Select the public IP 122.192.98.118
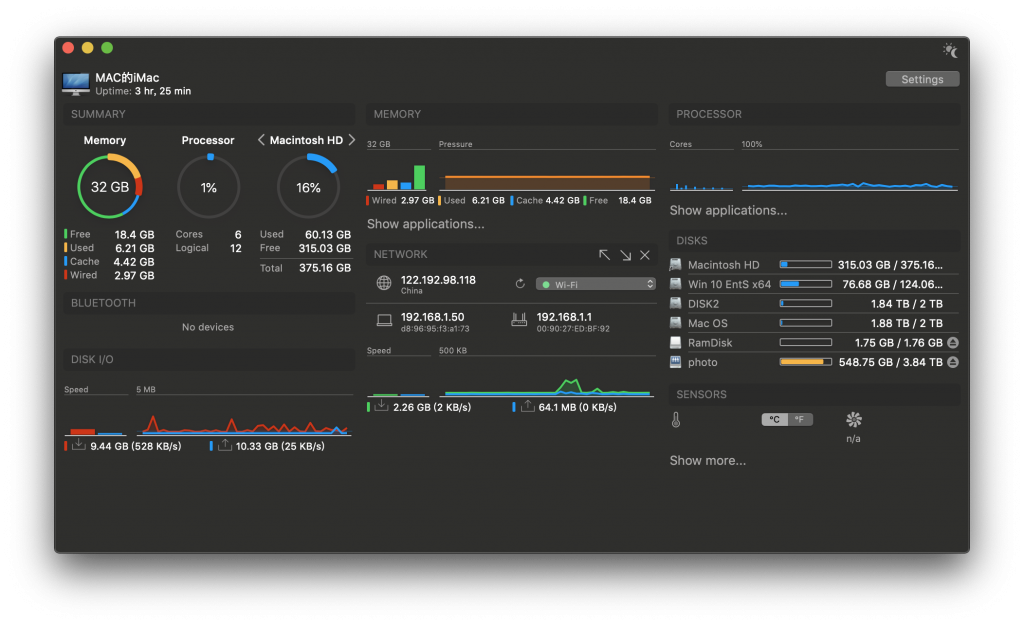Viewport: 1024px width, 625px height. pyautogui.click(x=438, y=280)
